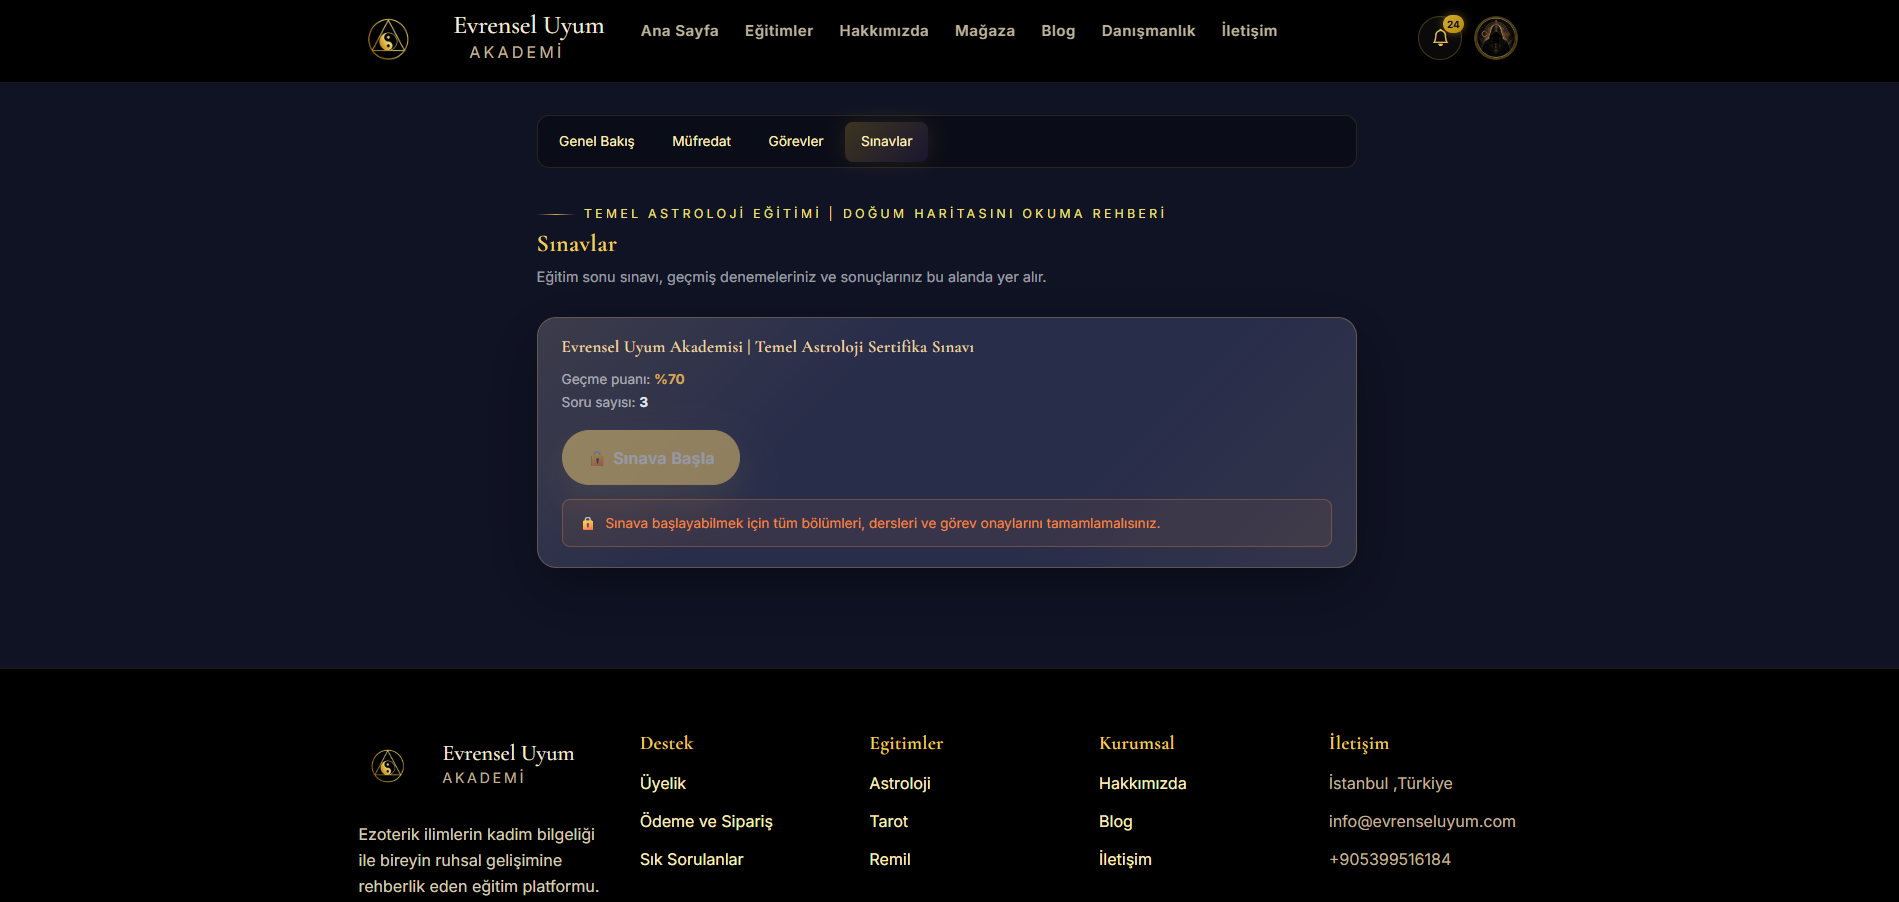
Task: Switch to the Genel Bakış tab
Action: click(x=597, y=142)
